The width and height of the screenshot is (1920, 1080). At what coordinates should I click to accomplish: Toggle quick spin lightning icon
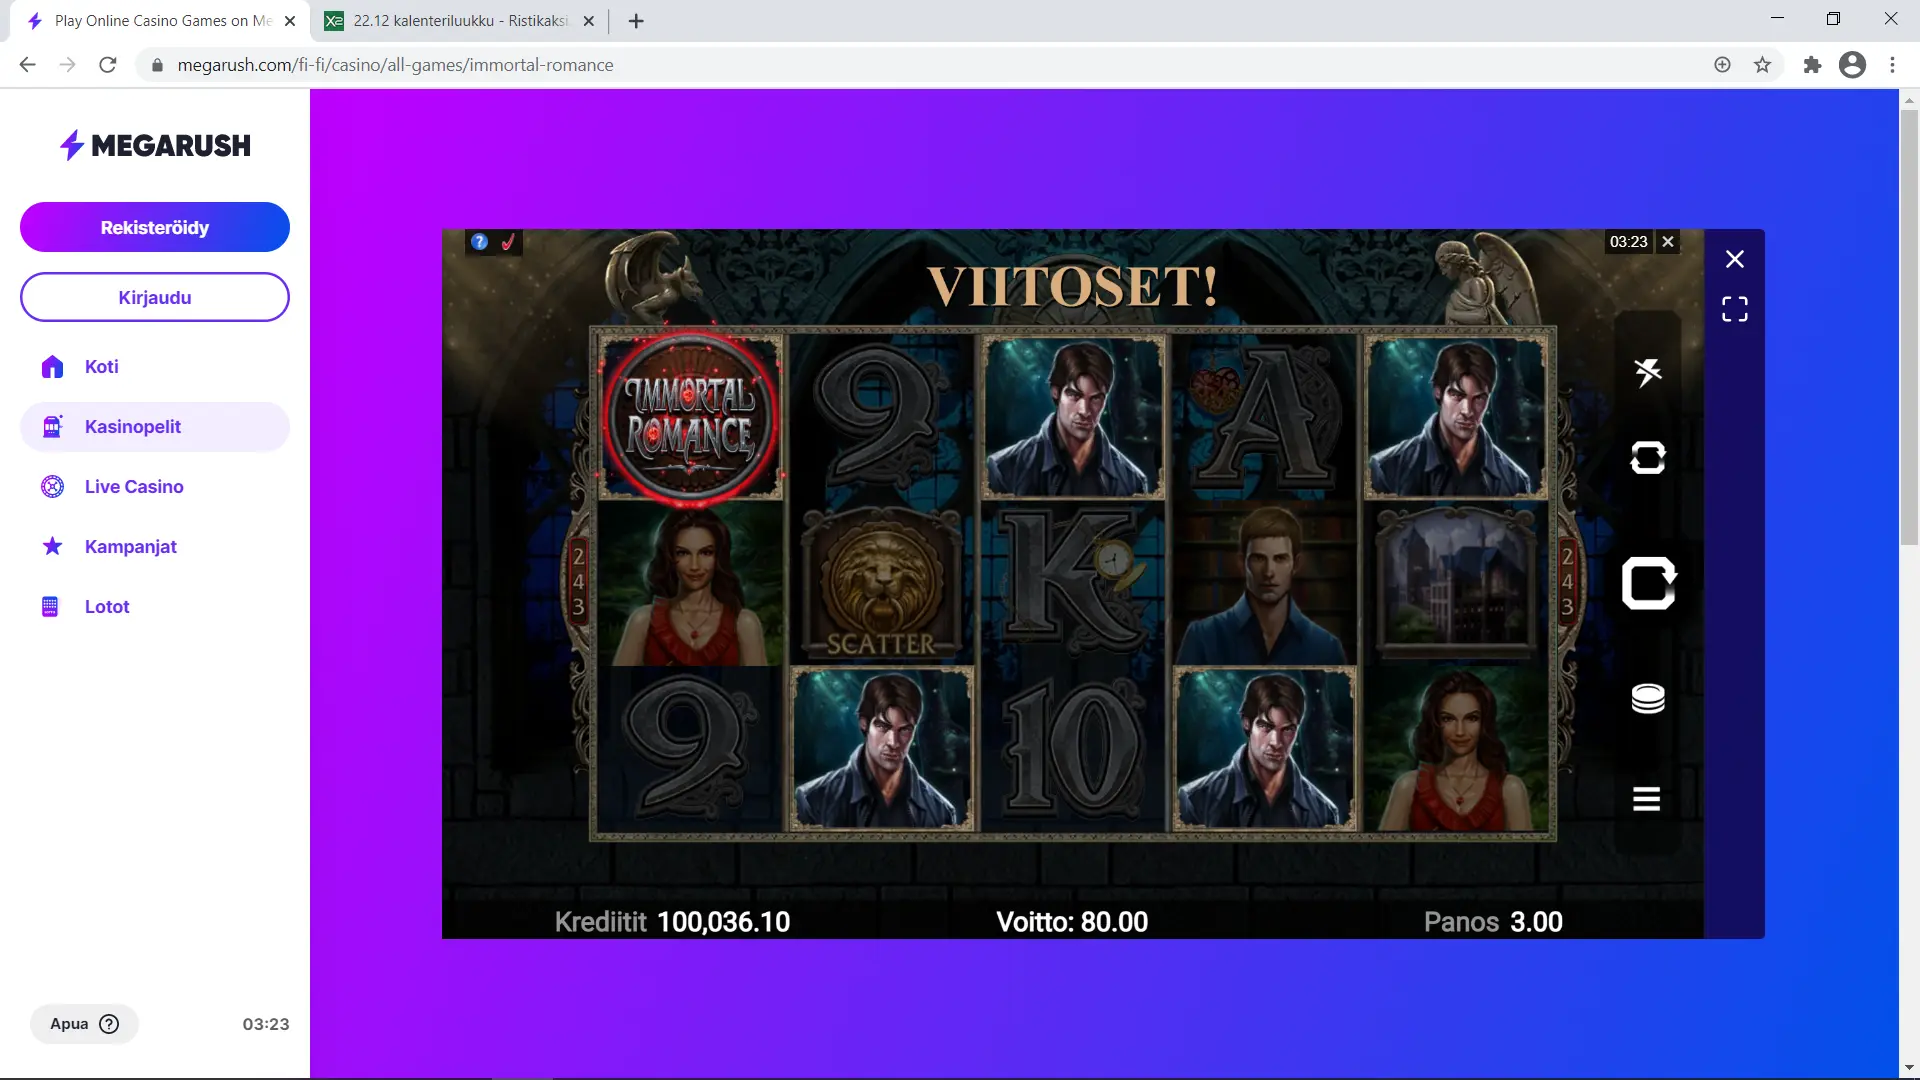pyautogui.click(x=1647, y=372)
